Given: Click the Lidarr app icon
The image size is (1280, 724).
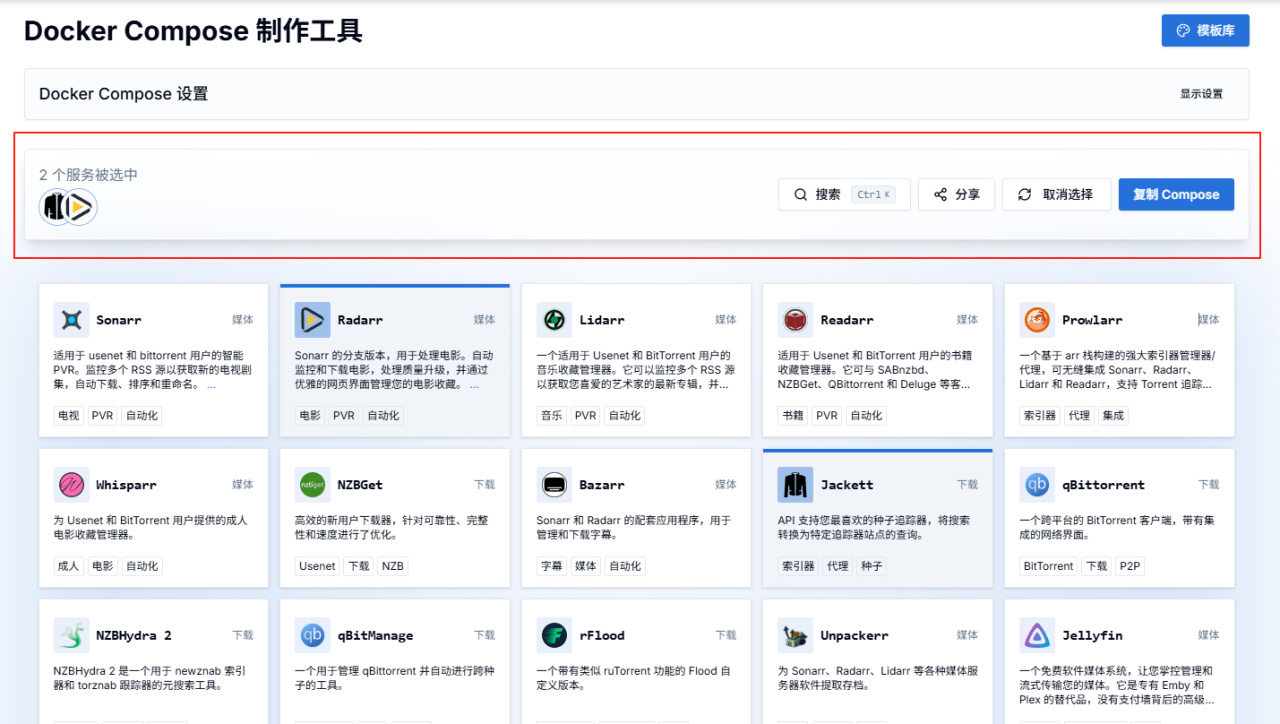Looking at the screenshot, I should point(554,320).
